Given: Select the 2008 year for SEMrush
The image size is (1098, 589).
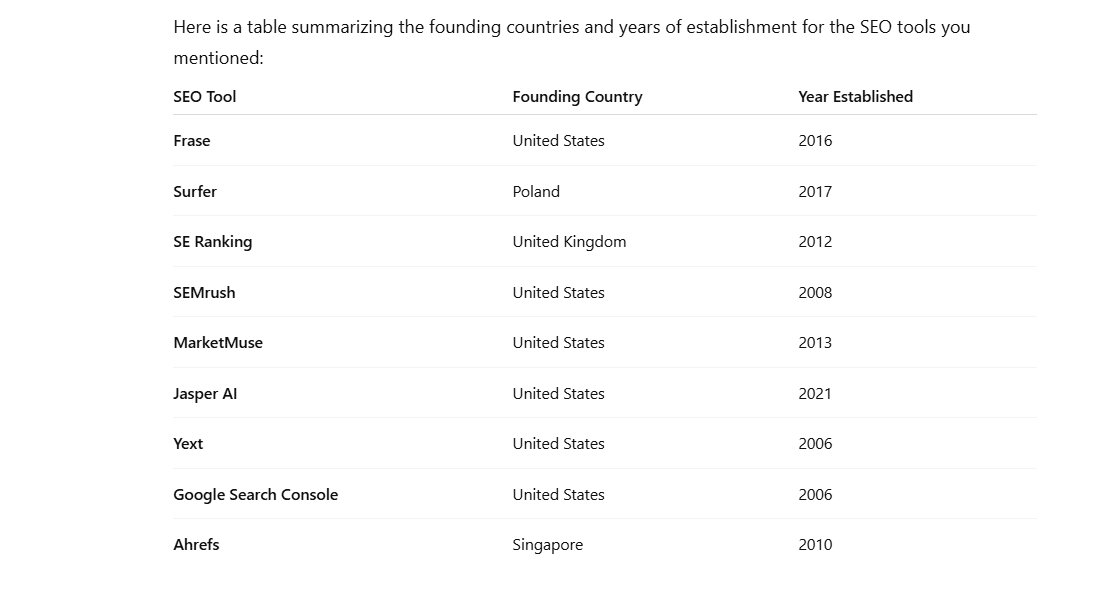Looking at the screenshot, I should (815, 293).
